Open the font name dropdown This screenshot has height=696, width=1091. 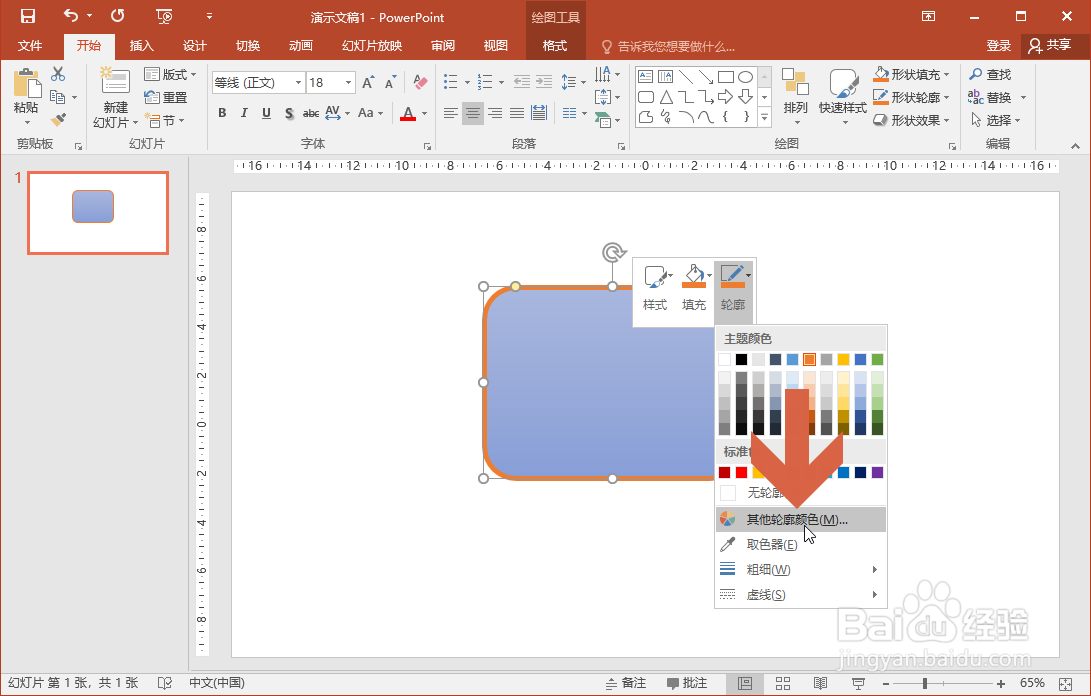pos(298,82)
